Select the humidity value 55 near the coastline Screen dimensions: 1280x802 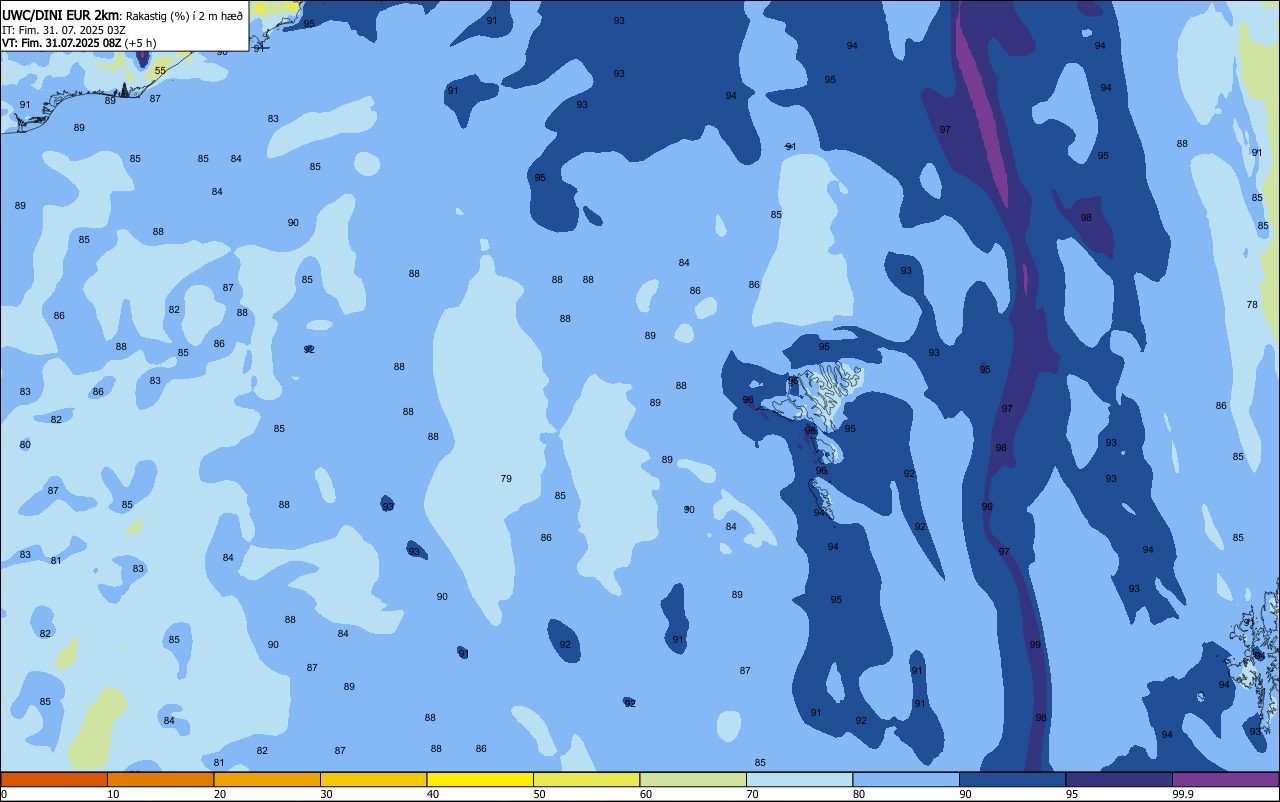tap(160, 71)
